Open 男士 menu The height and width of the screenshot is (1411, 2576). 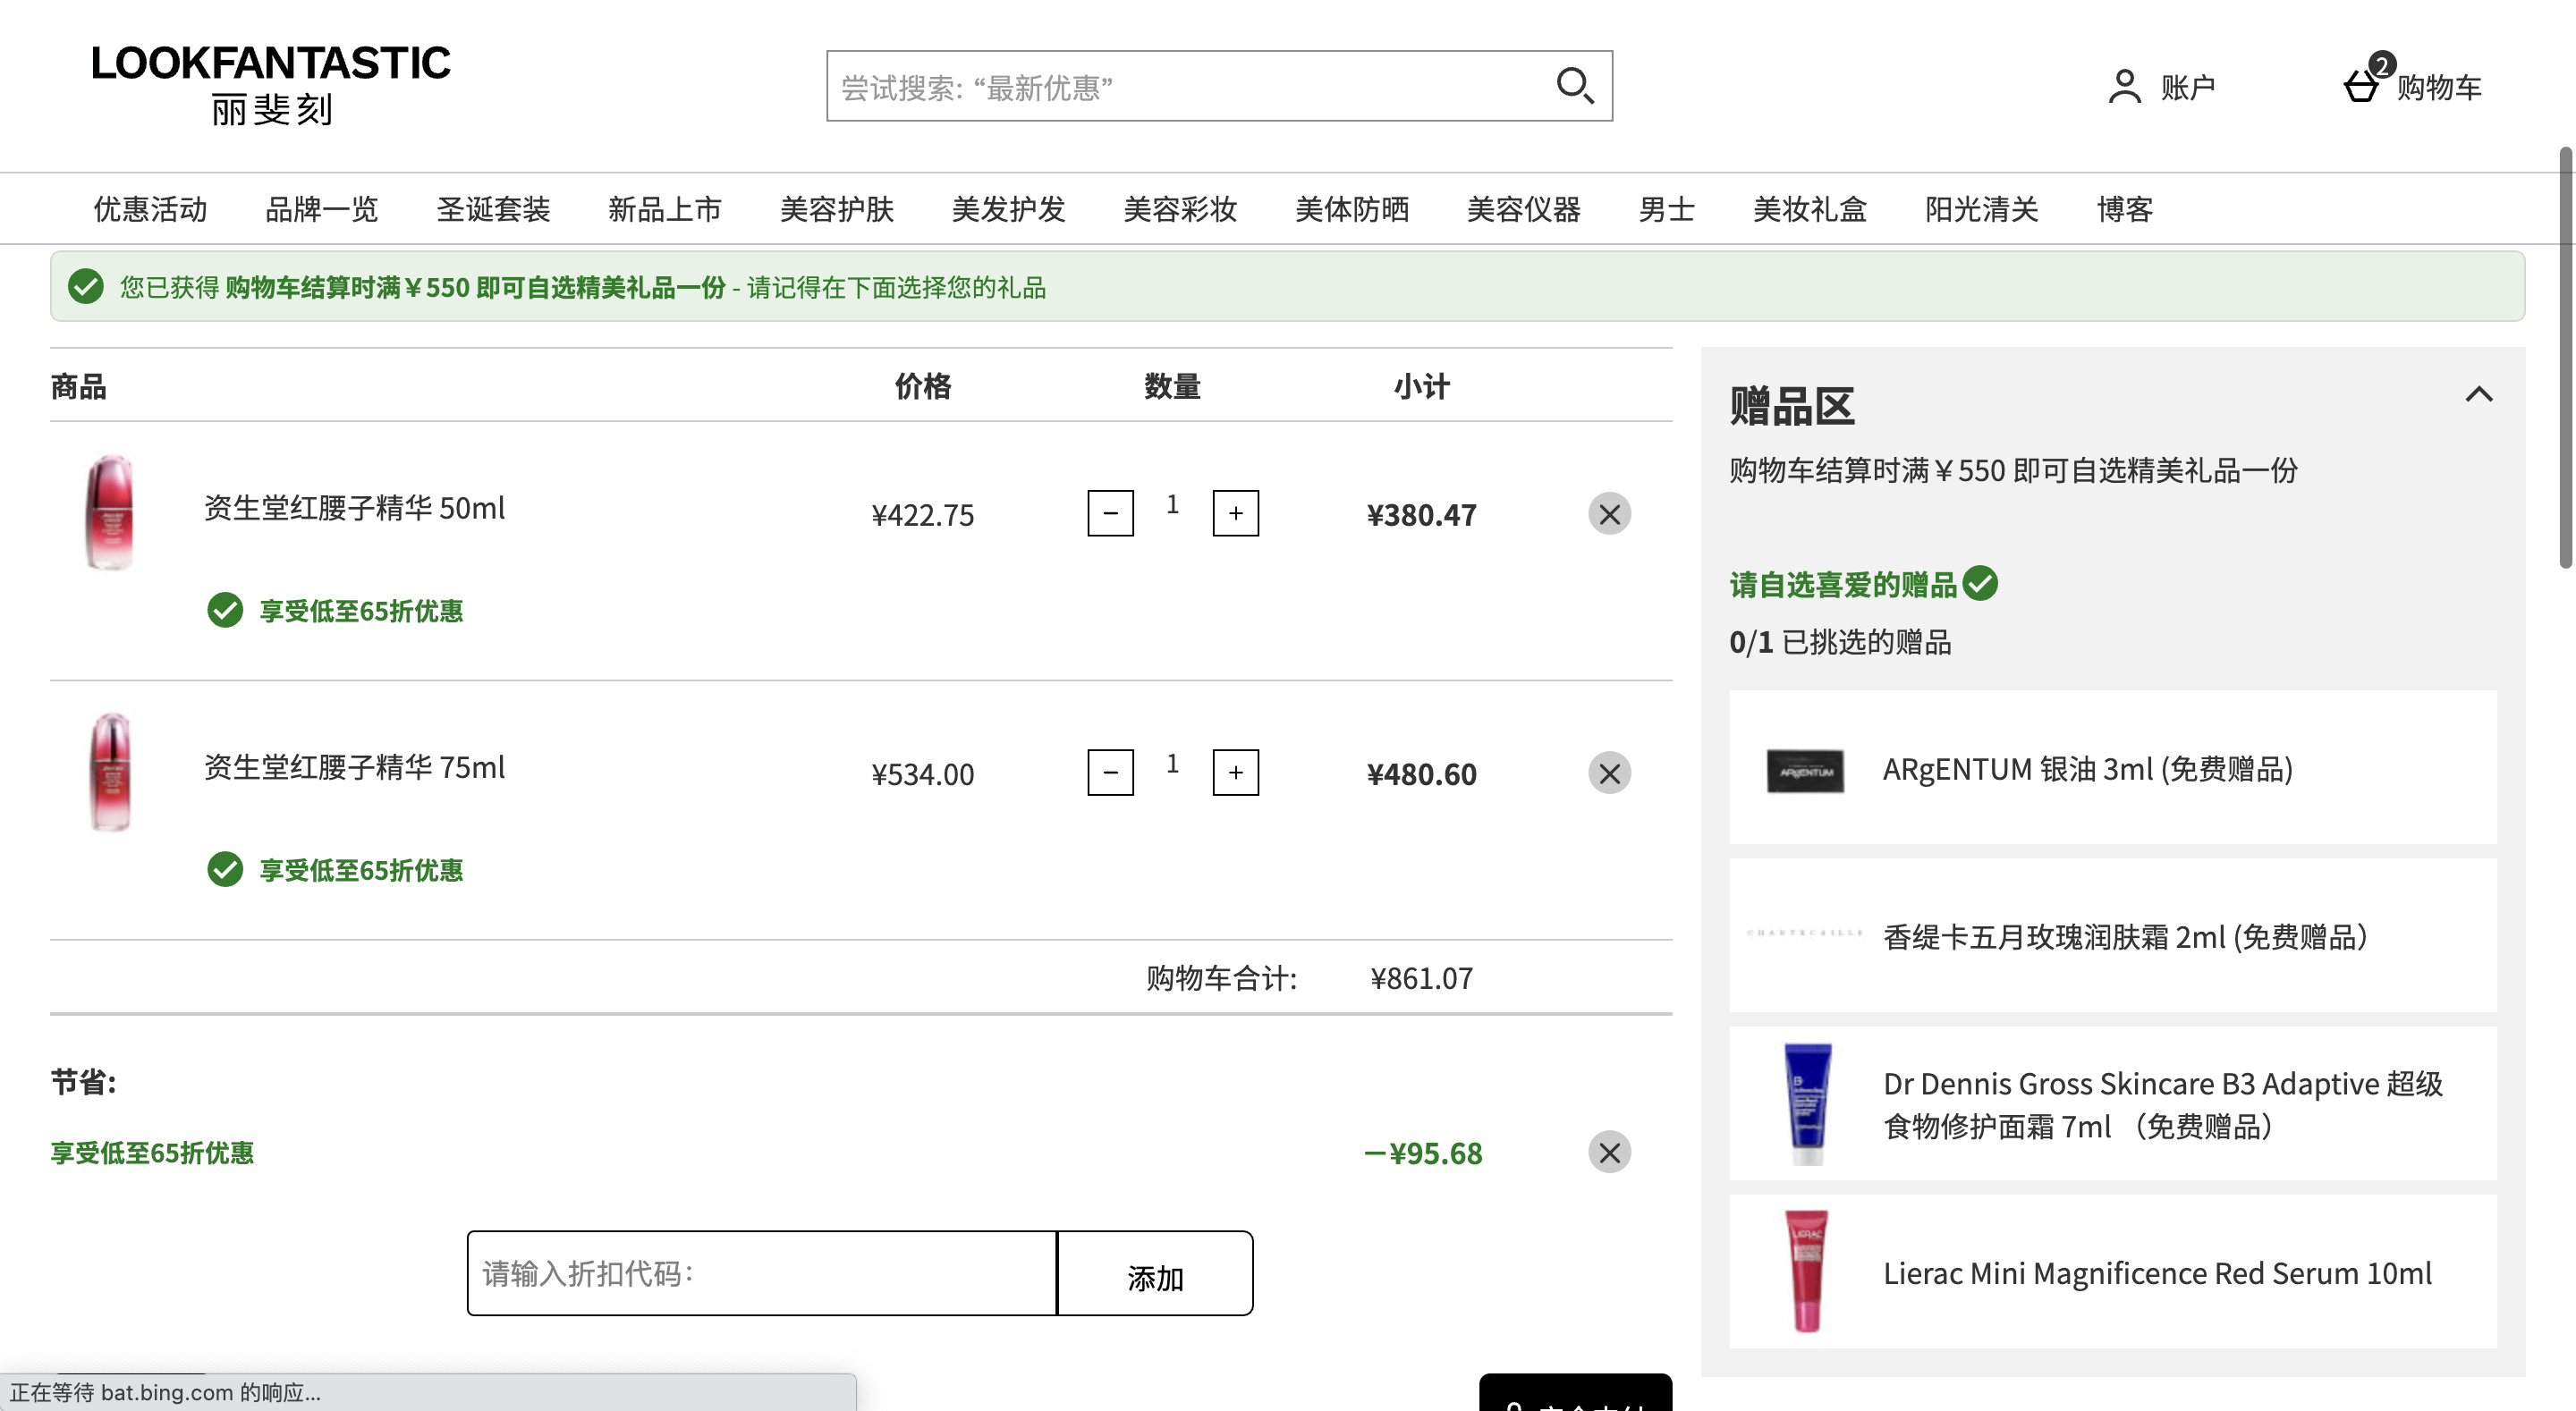click(x=1667, y=209)
